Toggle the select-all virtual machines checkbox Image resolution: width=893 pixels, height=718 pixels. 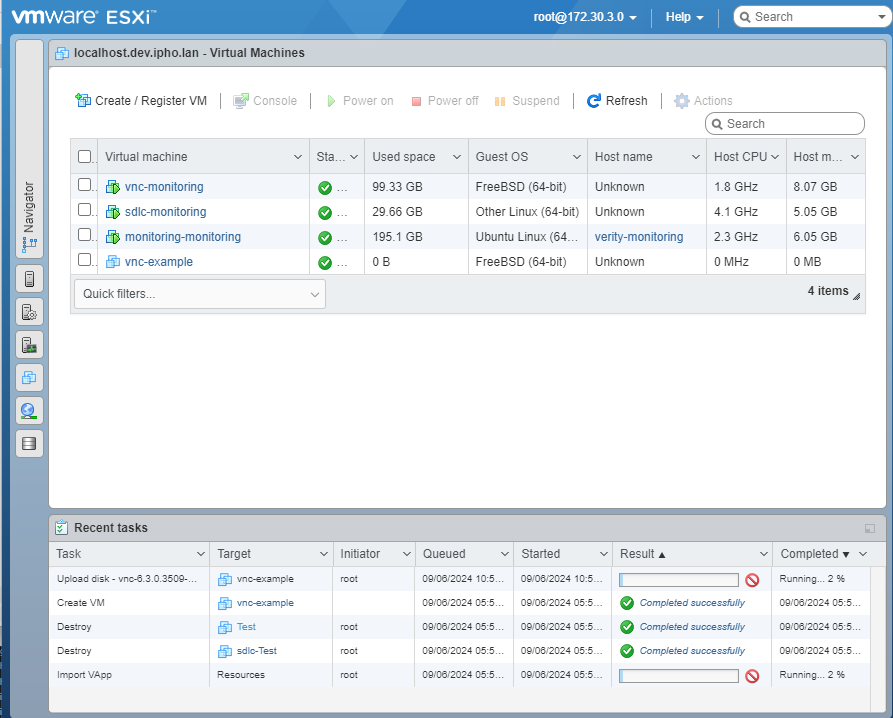point(85,157)
